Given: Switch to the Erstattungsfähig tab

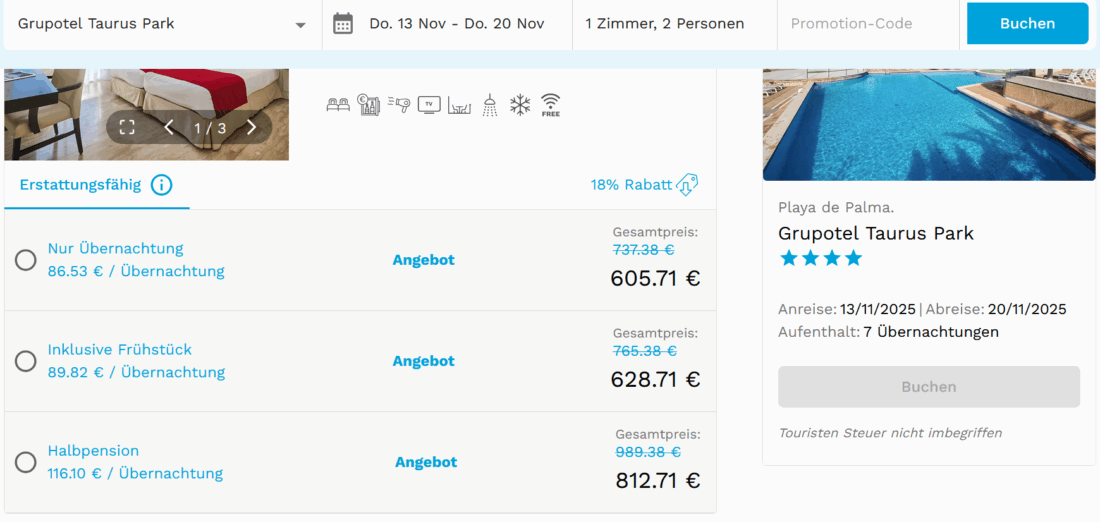Looking at the screenshot, I should (80, 185).
